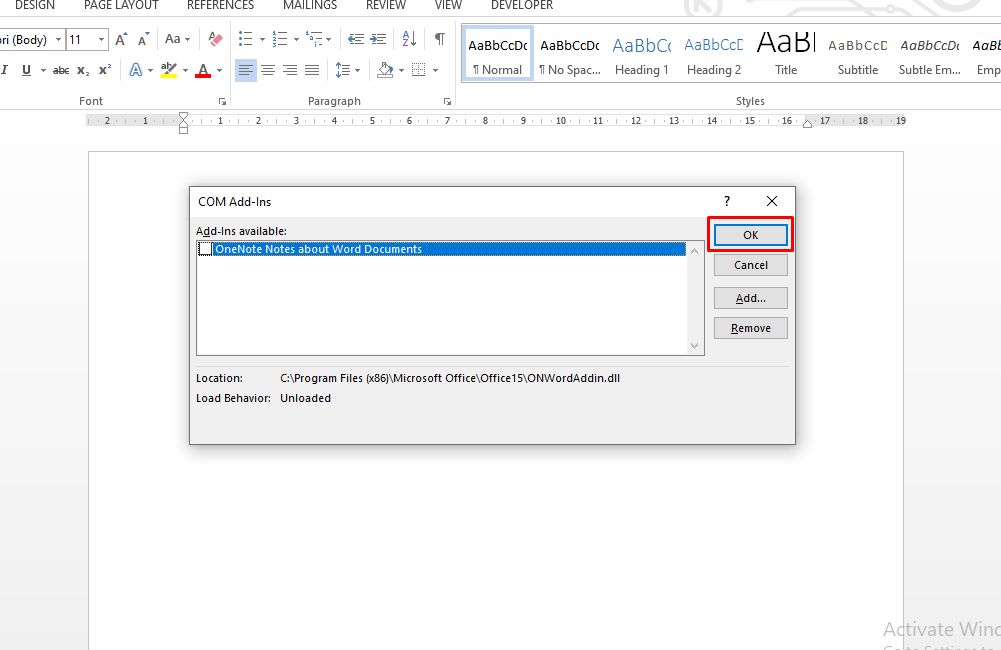The image size is (1001, 650).
Task: Open the REVIEW ribbon tab
Action: click(385, 6)
